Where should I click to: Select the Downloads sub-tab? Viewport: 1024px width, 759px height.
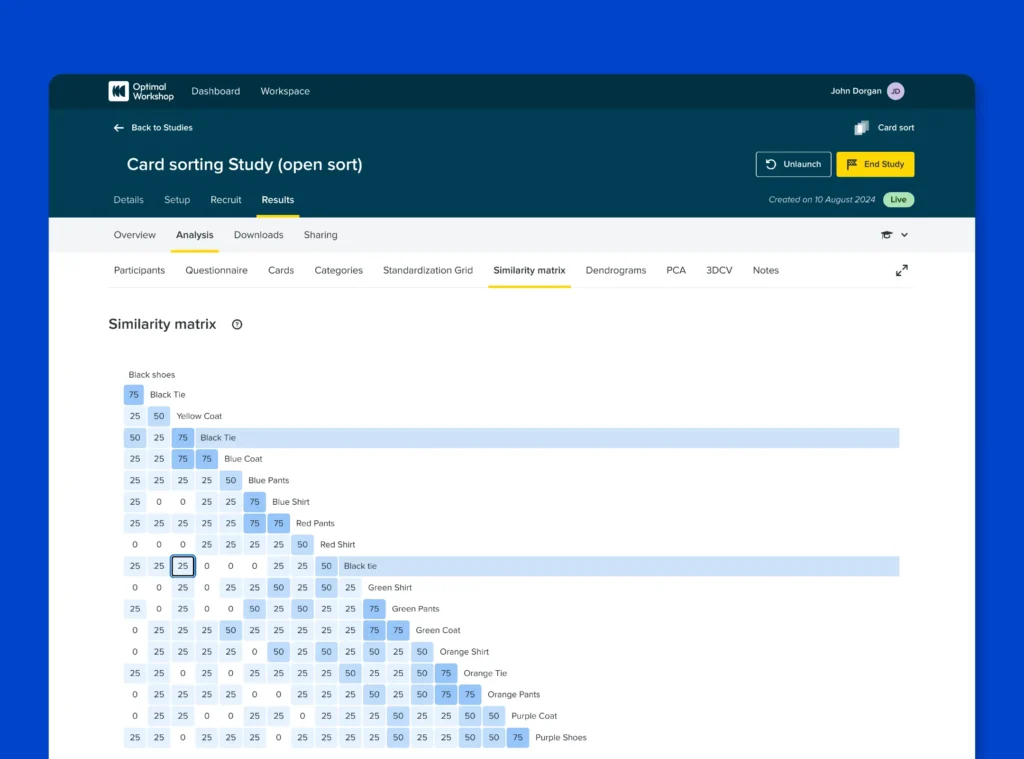tap(259, 235)
